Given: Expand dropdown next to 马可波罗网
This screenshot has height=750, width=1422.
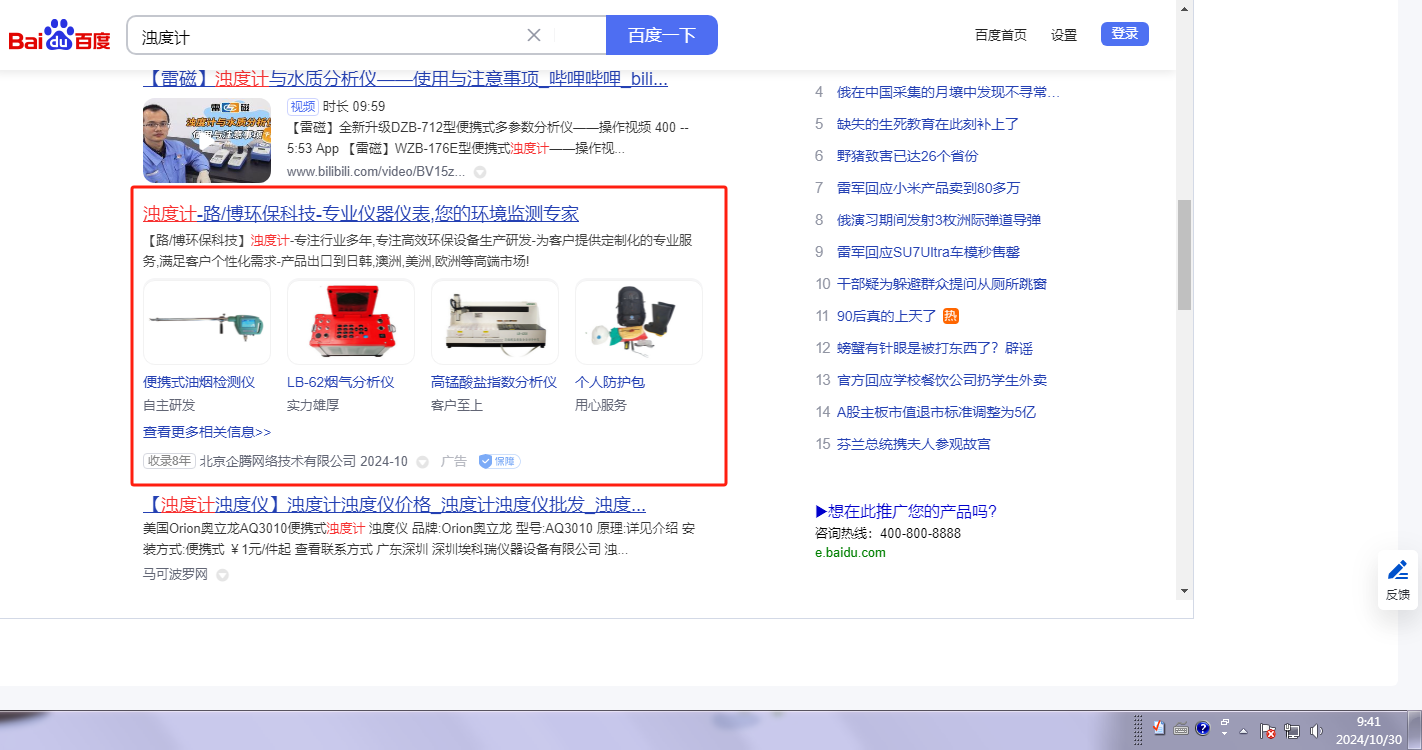Looking at the screenshot, I should tap(222, 575).
